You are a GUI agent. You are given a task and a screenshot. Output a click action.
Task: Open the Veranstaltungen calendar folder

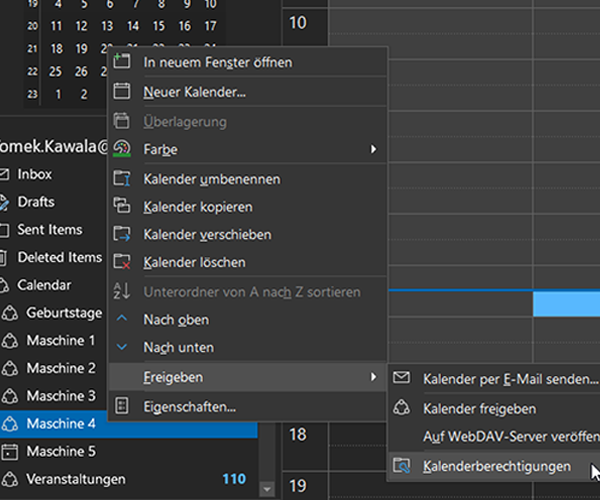click(76, 479)
